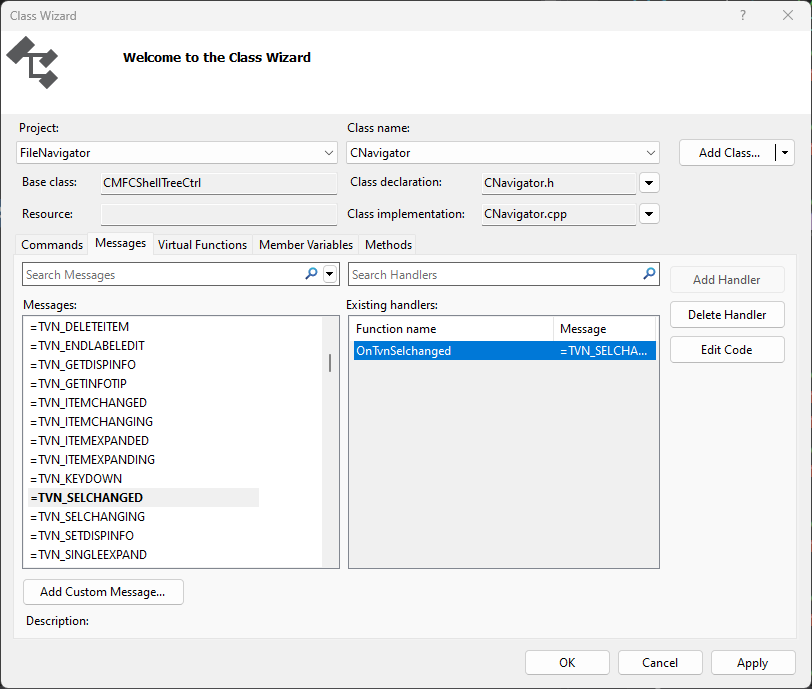This screenshot has width=812, height=689.
Task: Select =TVN_ENDLABELEDIT in Messages list
Action: pyautogui.click(x=88, y=346)
